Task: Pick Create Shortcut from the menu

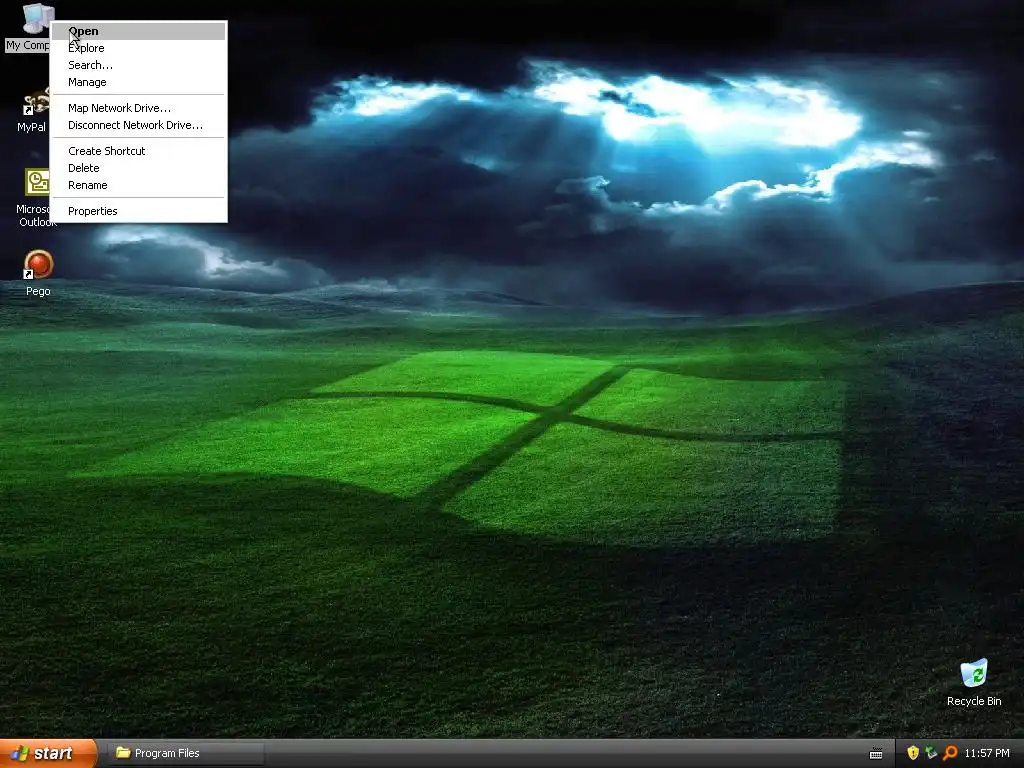Action: (138, 151)
